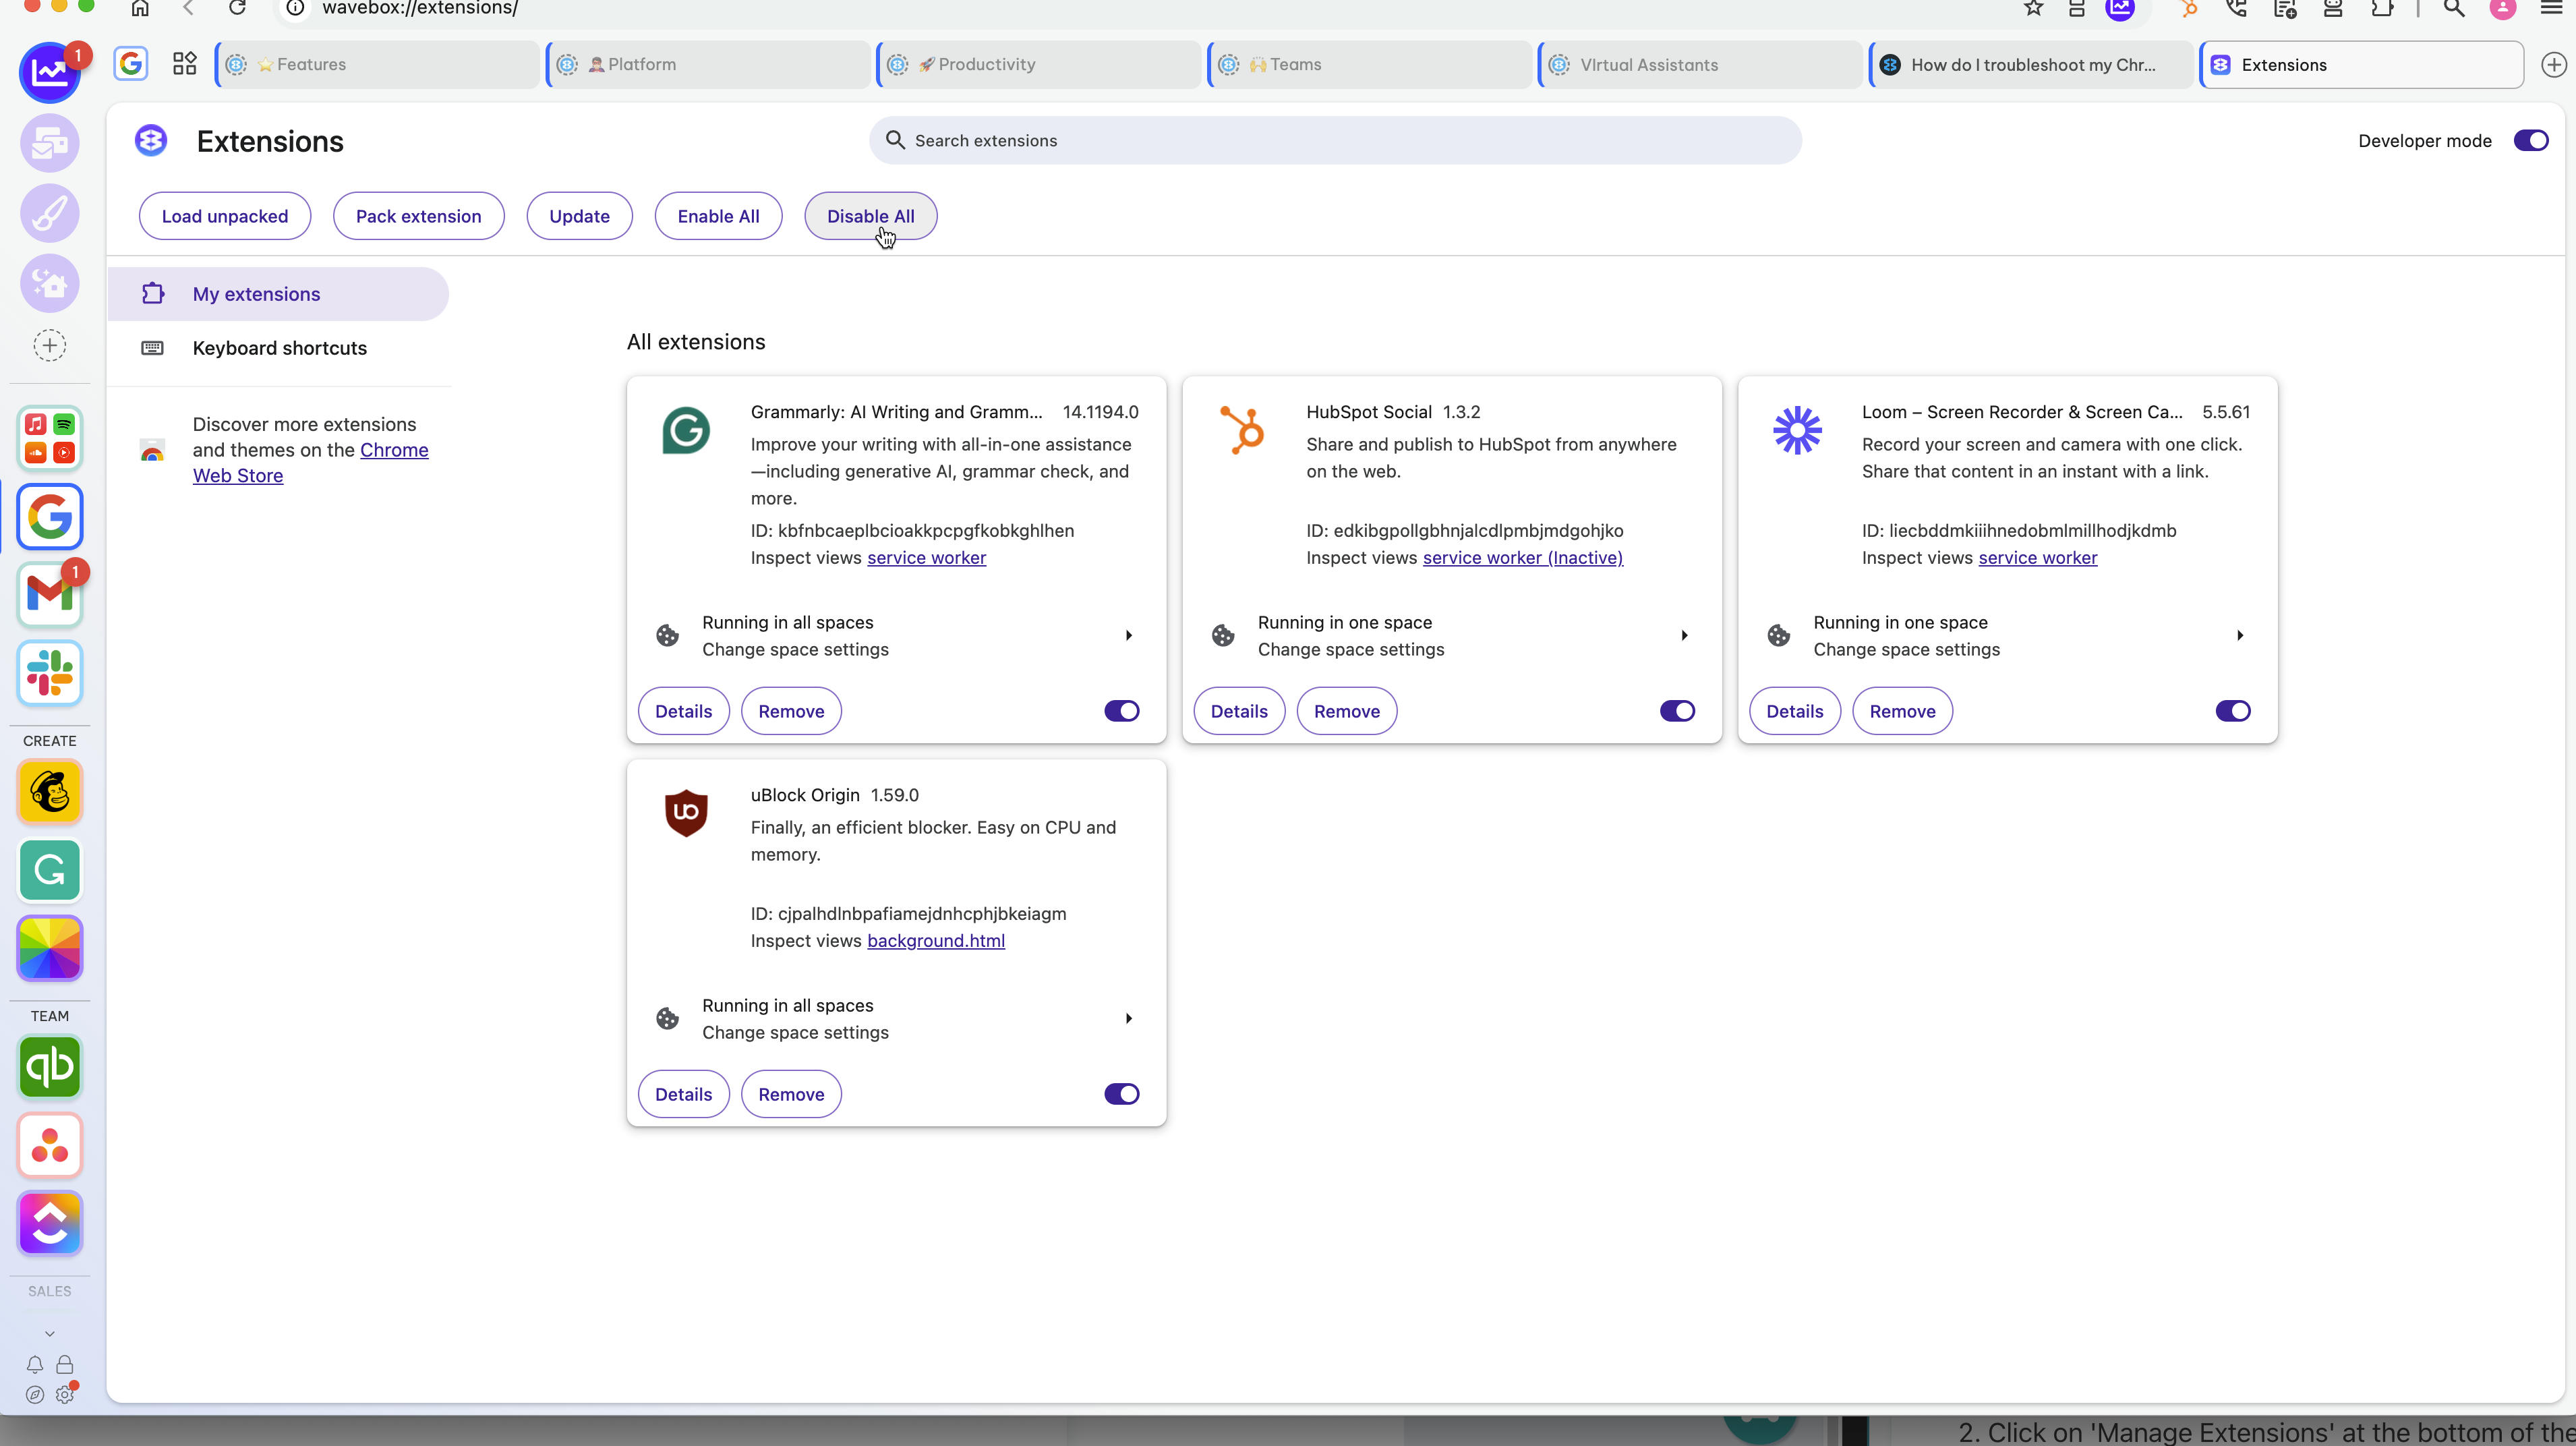
Task: Remove the Loom extension
Action: tap(1902, 711)
